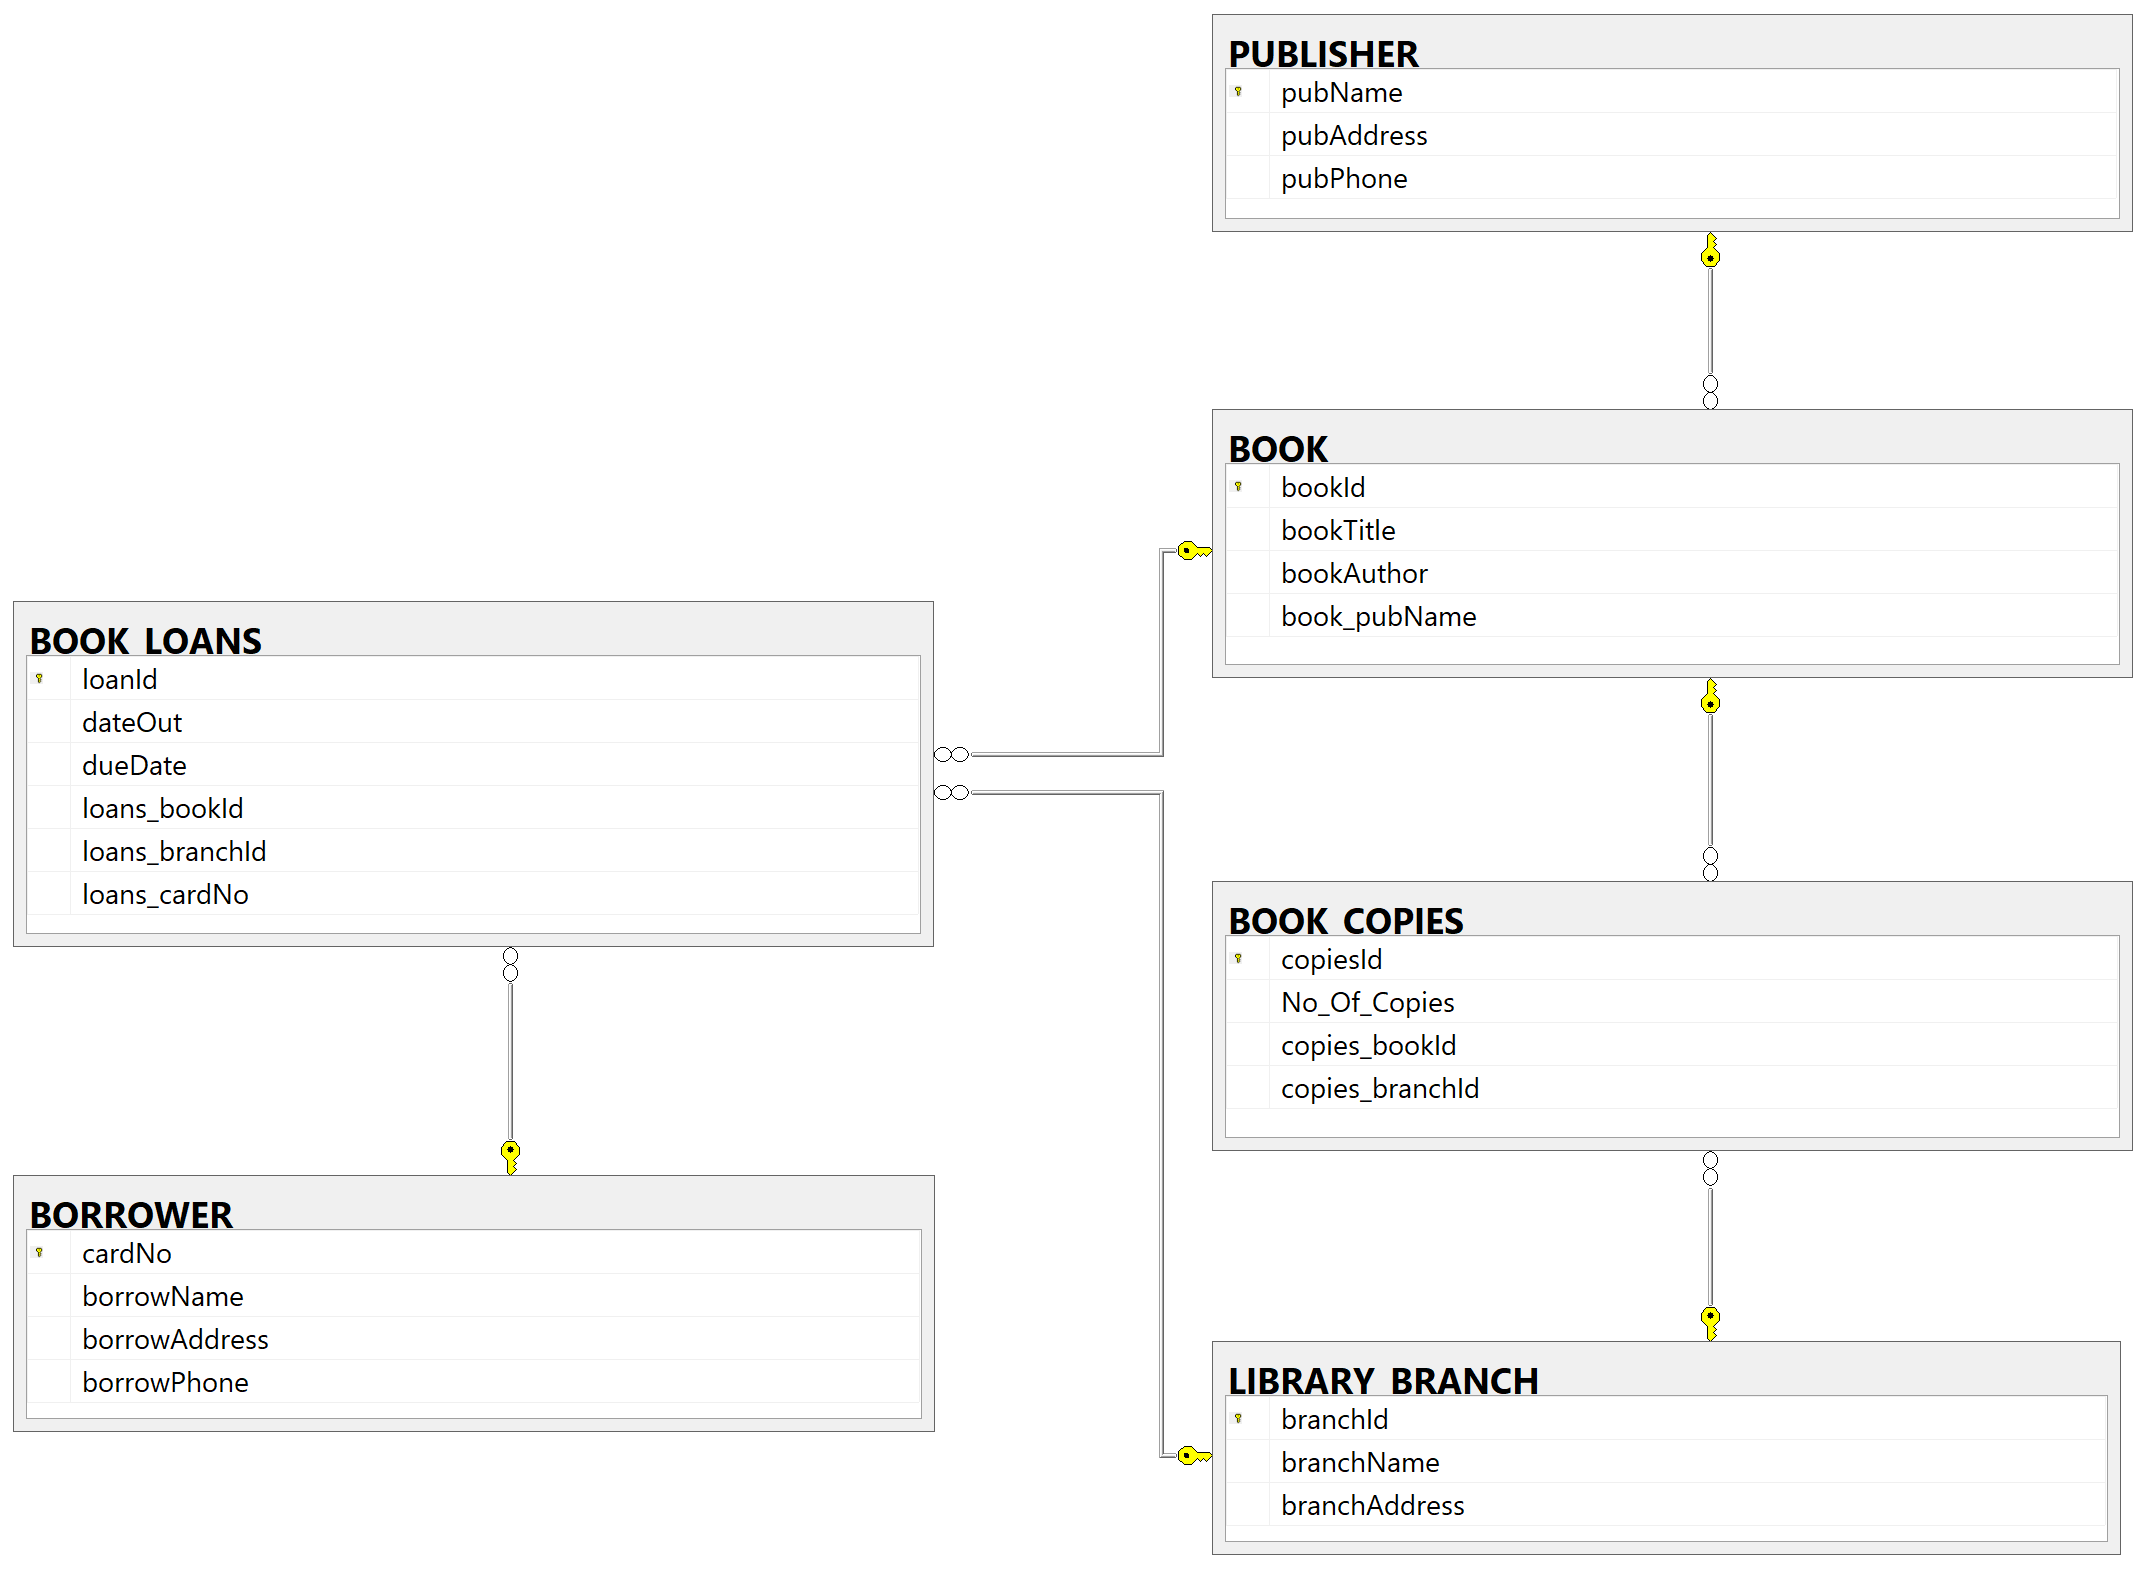Select the pubPhone column

pyautogui.click(x=1344, y=178)
